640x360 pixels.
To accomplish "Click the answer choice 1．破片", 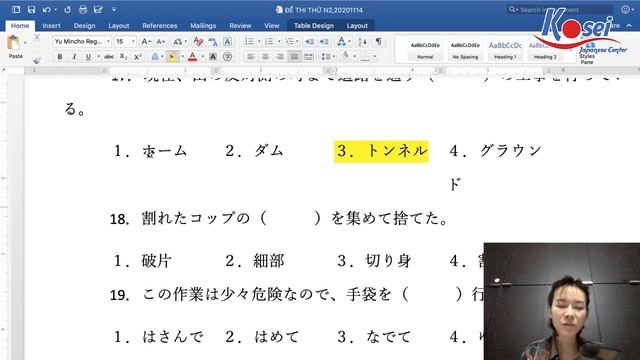I will 142,261.
